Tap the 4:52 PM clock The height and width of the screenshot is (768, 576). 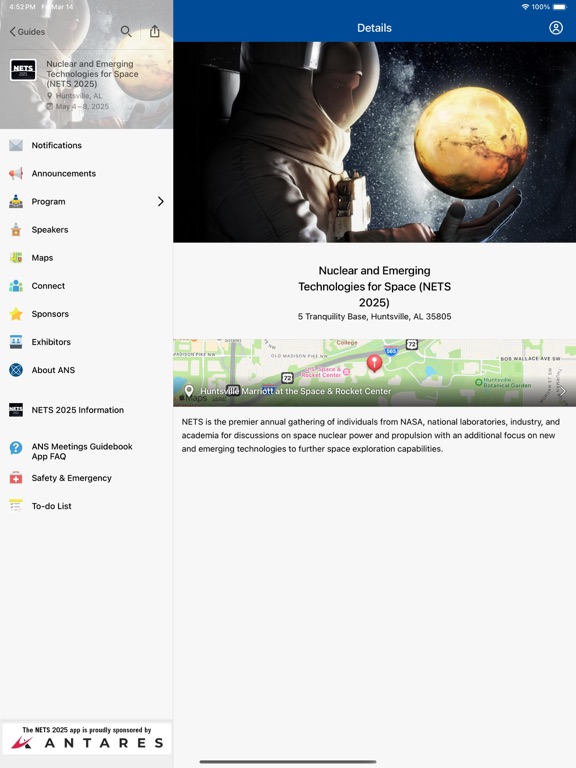click(x=22, y=7)
